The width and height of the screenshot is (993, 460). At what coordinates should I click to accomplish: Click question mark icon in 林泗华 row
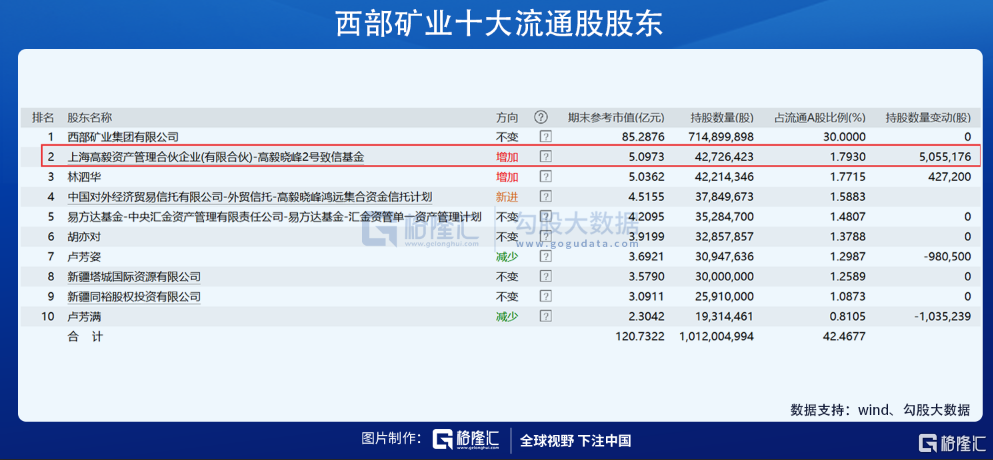[546, 177]
